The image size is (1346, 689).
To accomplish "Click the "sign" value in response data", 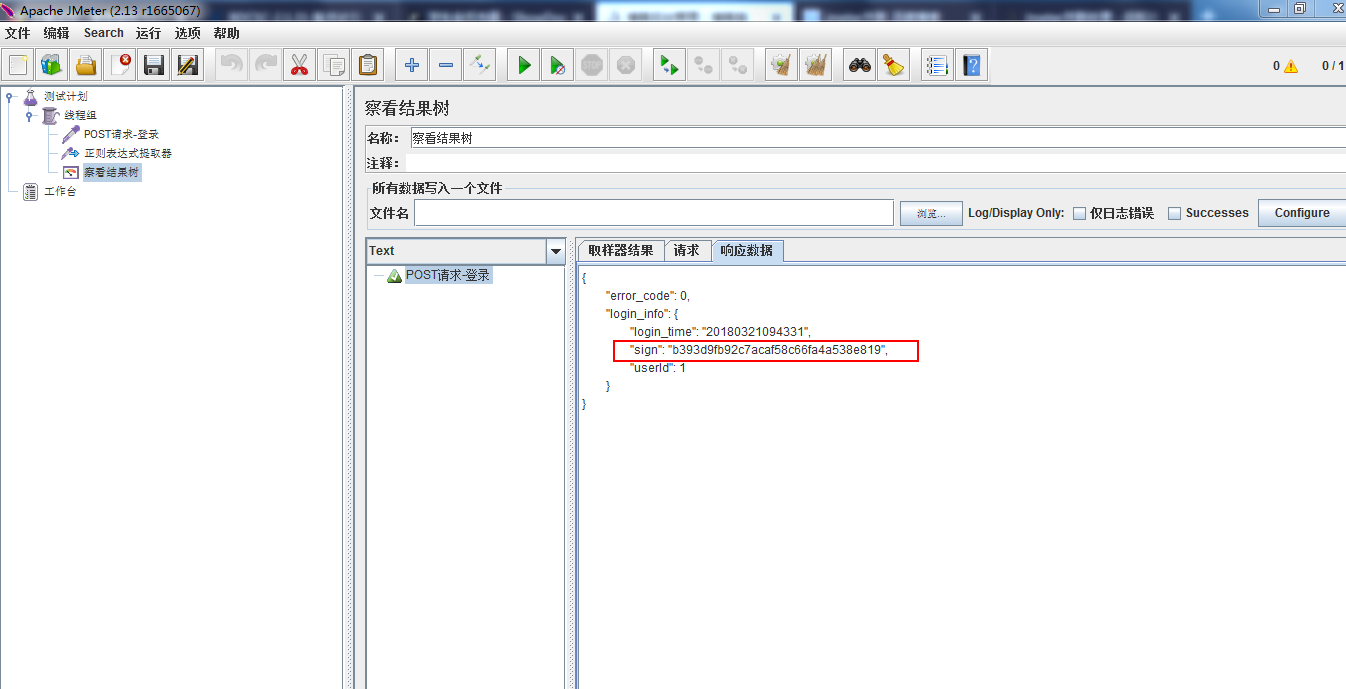I will click(776, 350).
